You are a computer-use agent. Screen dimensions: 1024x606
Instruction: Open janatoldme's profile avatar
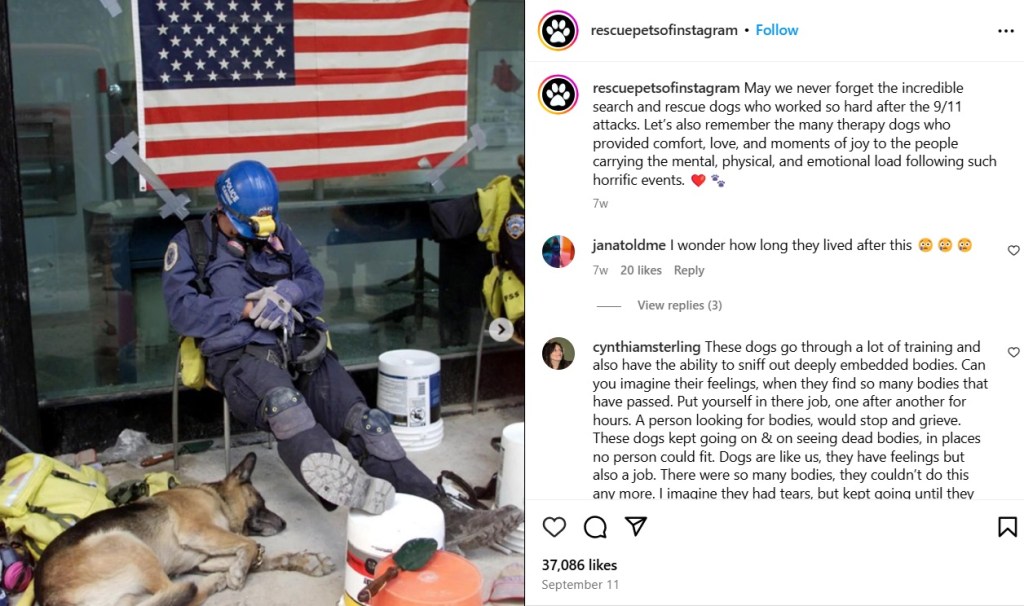(x=558, y=251)
